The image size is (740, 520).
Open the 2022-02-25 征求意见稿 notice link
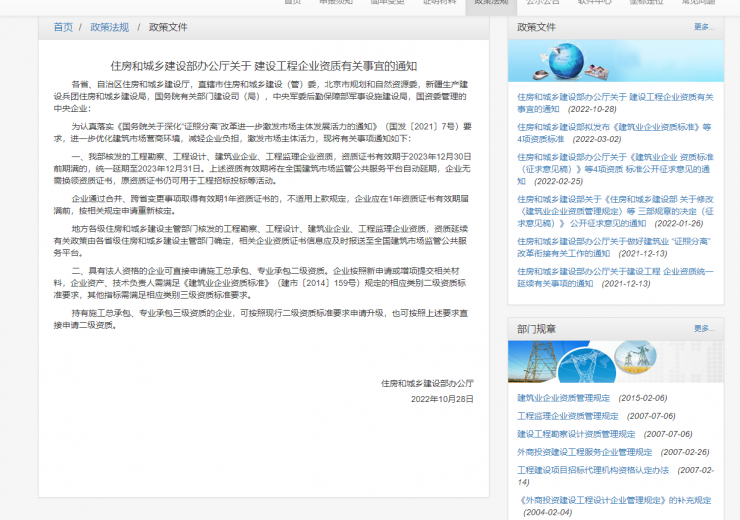tap(615, 169)
